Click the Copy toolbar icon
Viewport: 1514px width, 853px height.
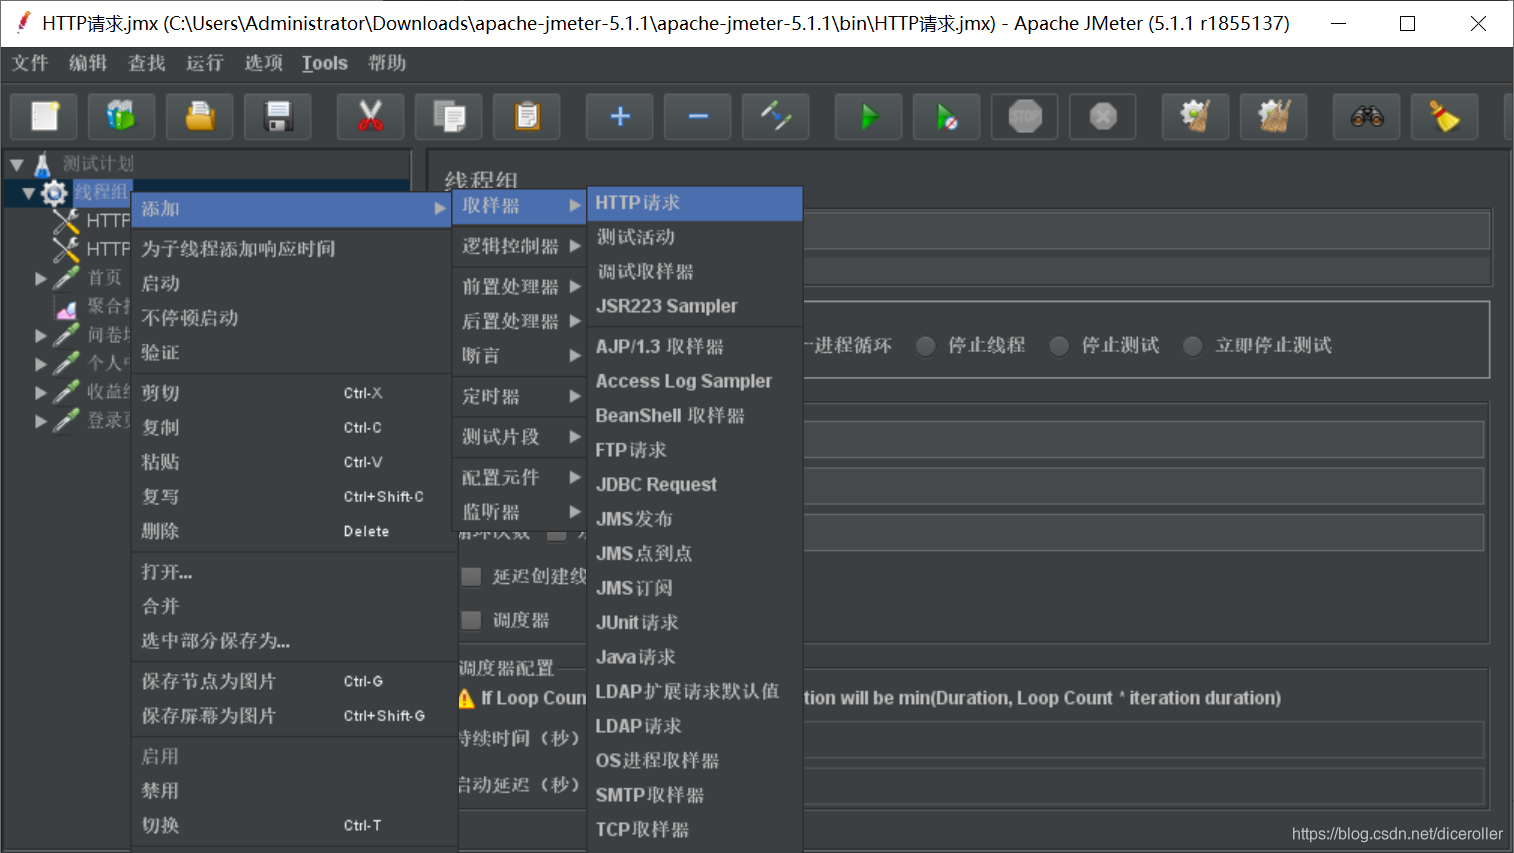tap(449, 116)
